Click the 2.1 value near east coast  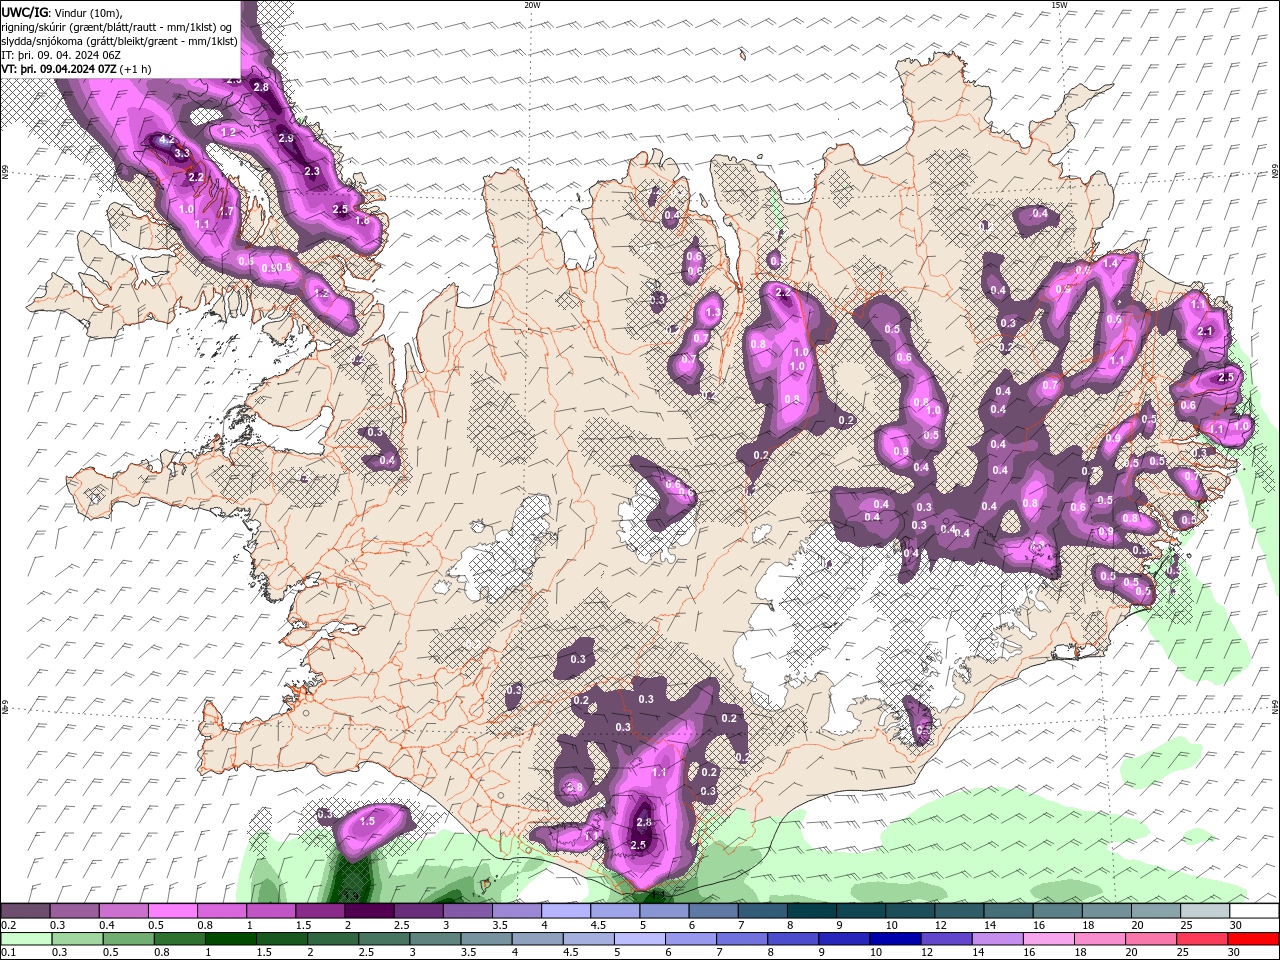(x=1205, y=332)
